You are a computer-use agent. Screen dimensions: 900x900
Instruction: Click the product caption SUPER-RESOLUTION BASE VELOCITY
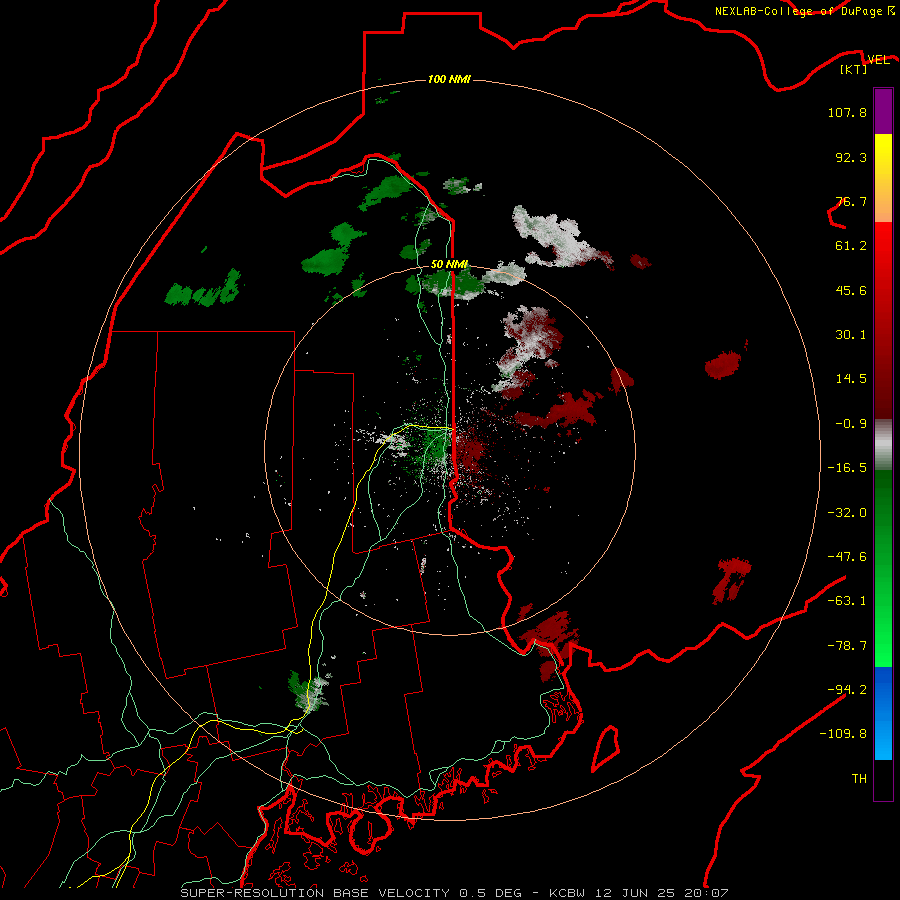click(315, 893)
